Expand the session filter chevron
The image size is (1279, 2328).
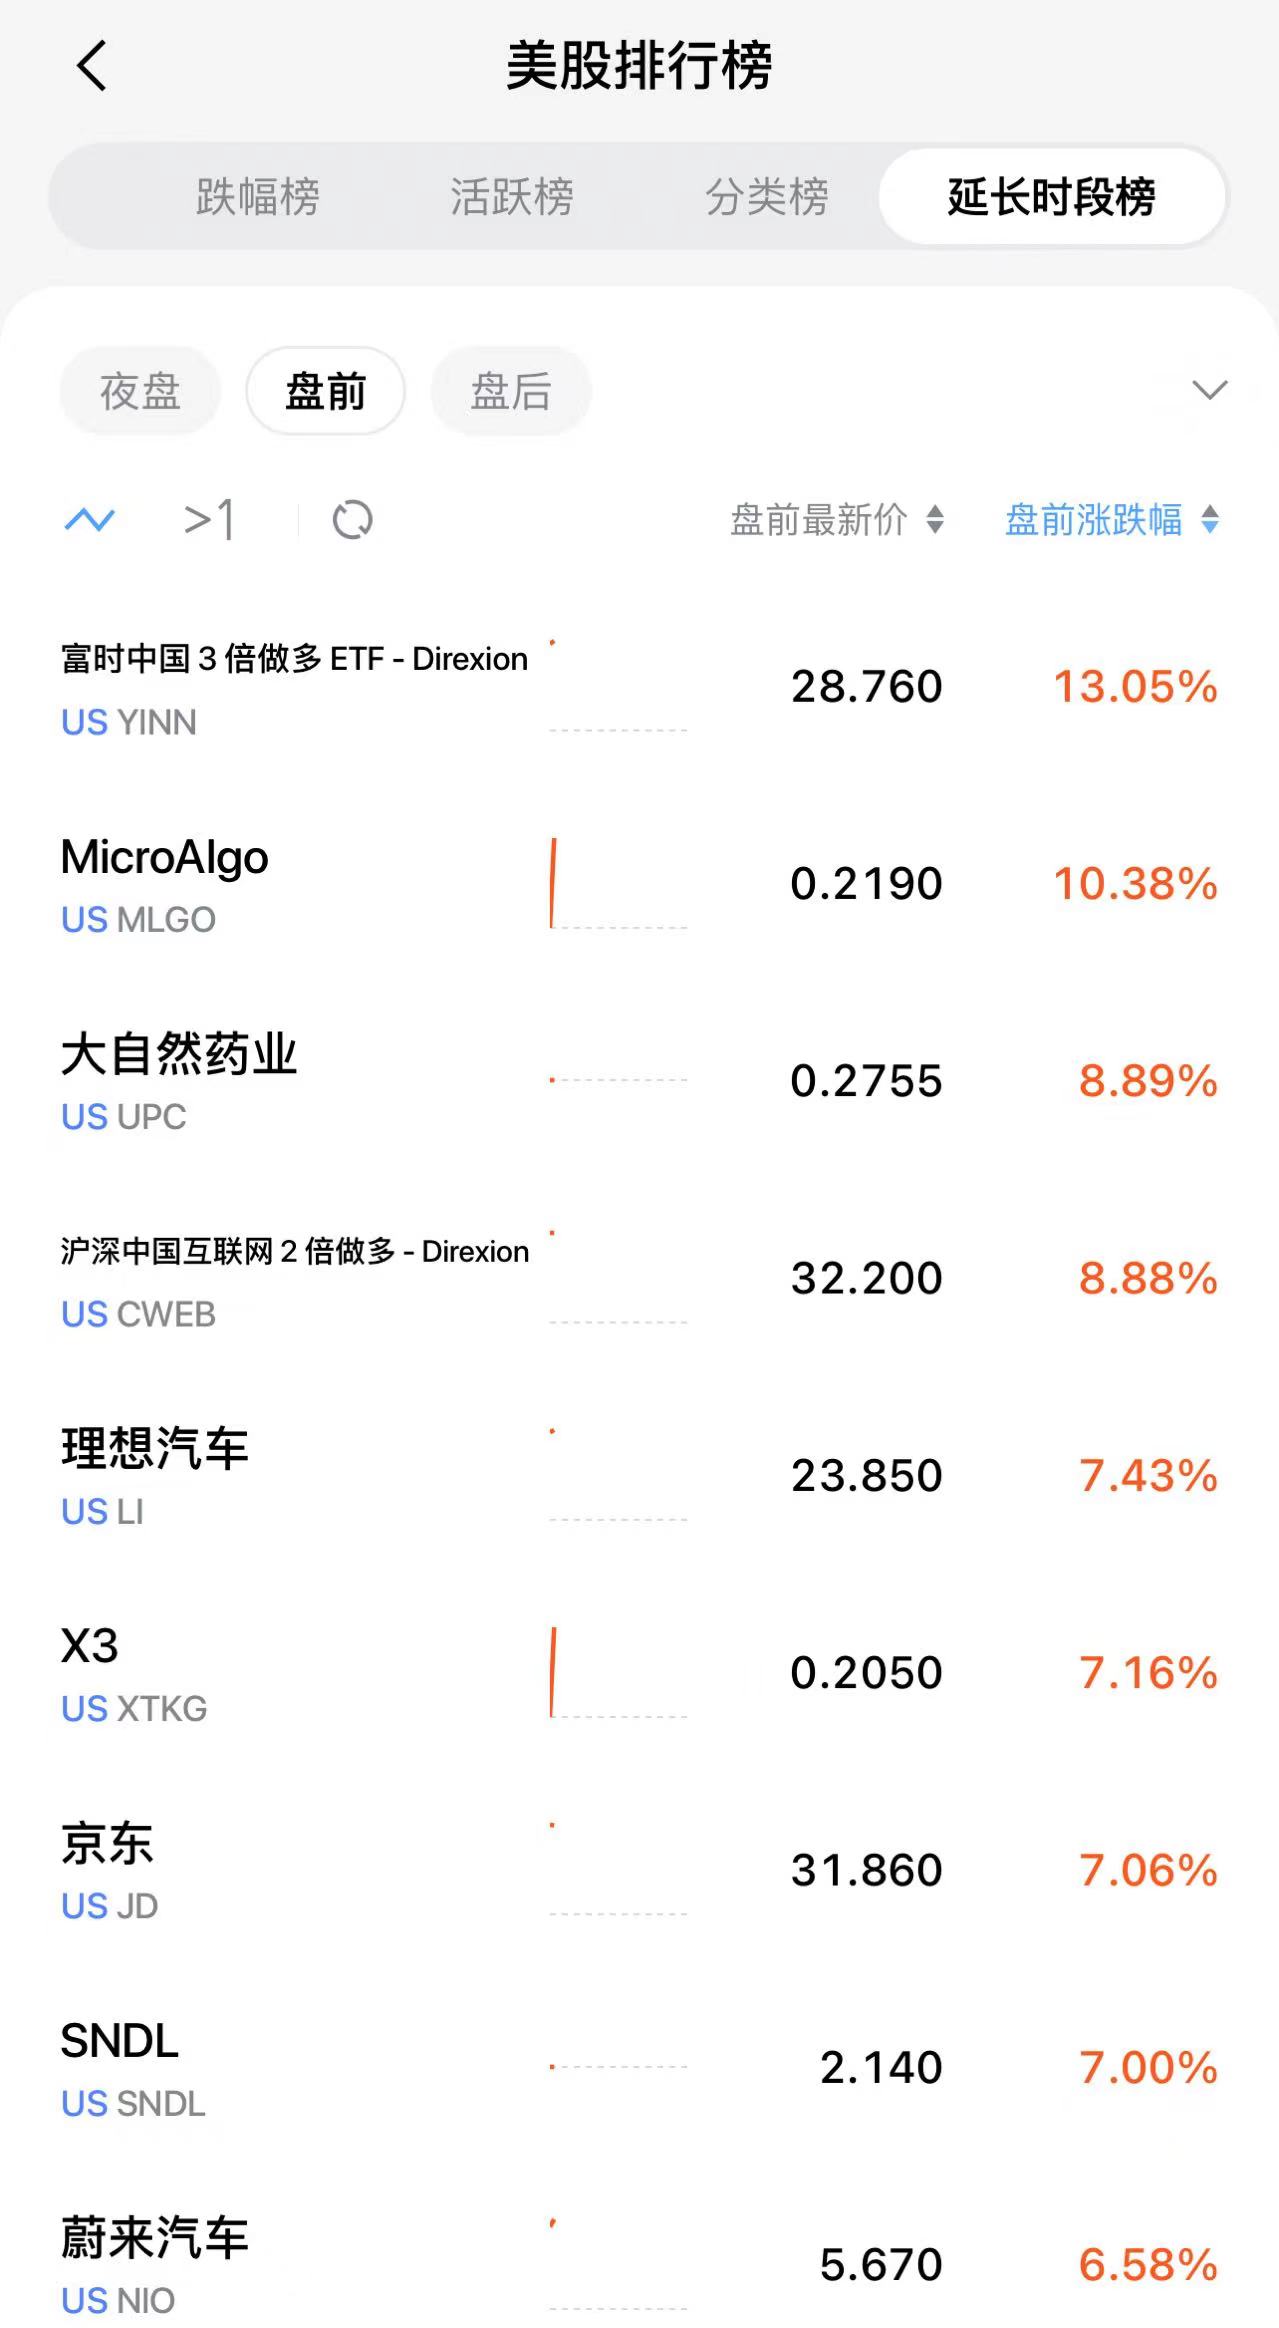[1210, 390]
